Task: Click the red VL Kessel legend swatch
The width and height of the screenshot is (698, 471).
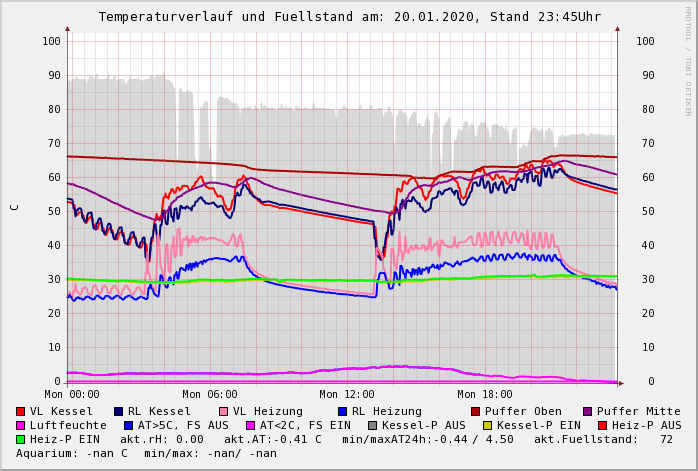Action: (20, 411)
